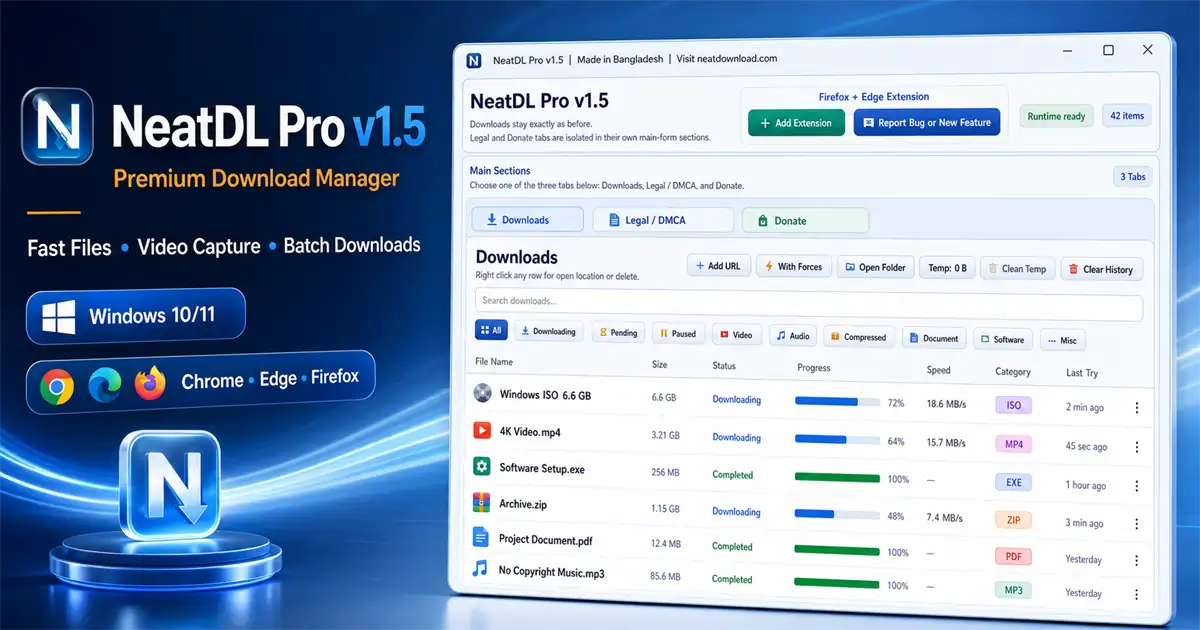Image resolution: width=1200 pixels, height=630 pixels.
Task: Open row menu for Windows ISO
Action: [1136, 407]
